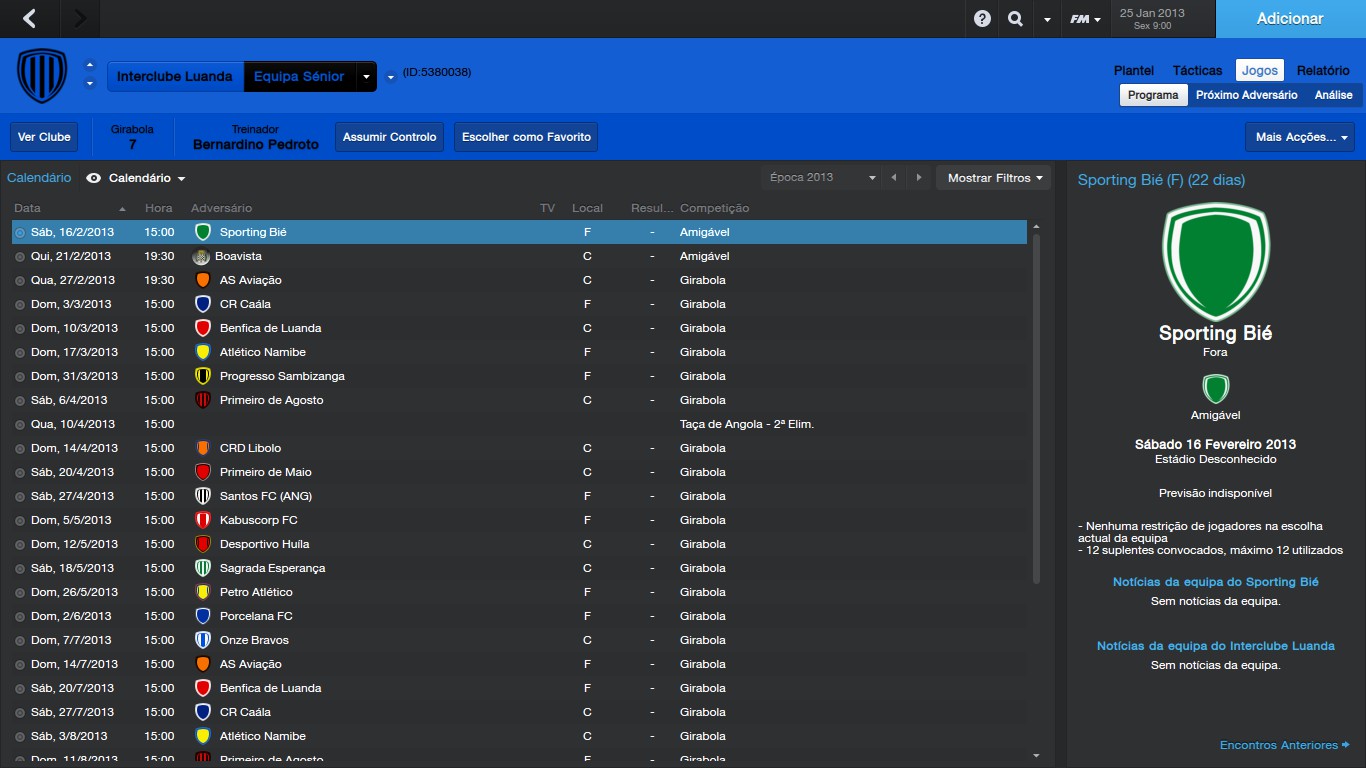1366x768 pixels.
Task: Click the Onze Bravos badge
Action: click(203, 640)
